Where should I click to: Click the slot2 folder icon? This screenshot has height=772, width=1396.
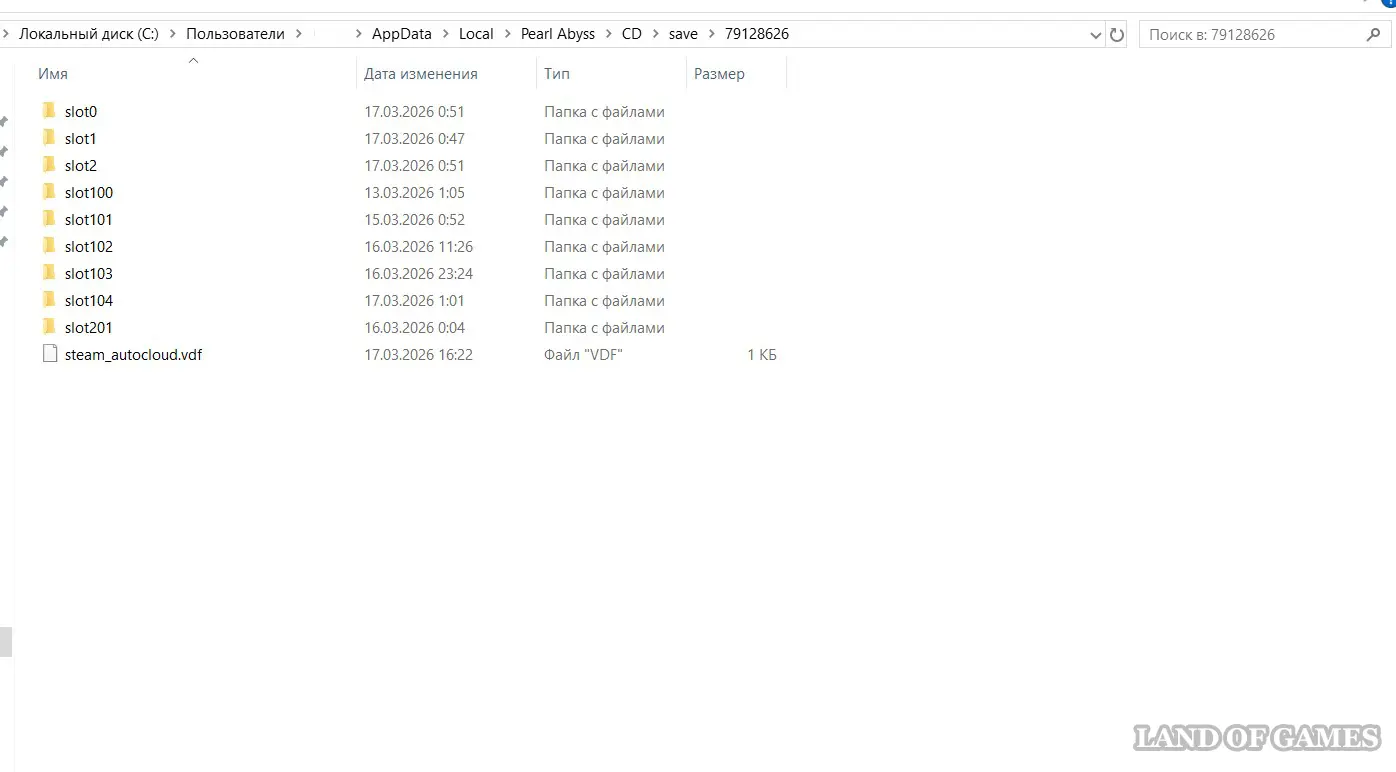tap(50, 165)
